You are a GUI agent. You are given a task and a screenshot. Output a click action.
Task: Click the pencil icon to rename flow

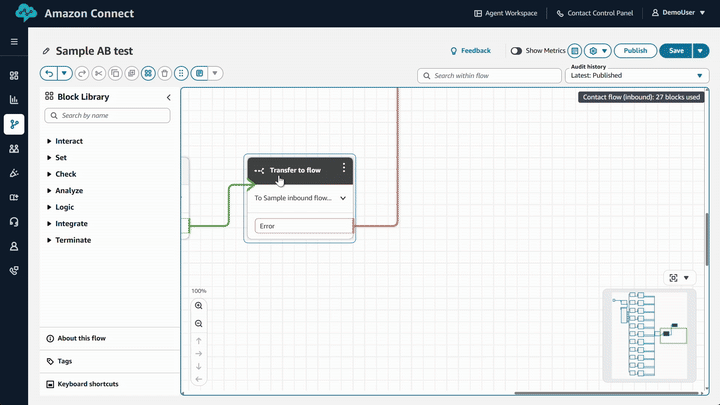pos(46,51)
